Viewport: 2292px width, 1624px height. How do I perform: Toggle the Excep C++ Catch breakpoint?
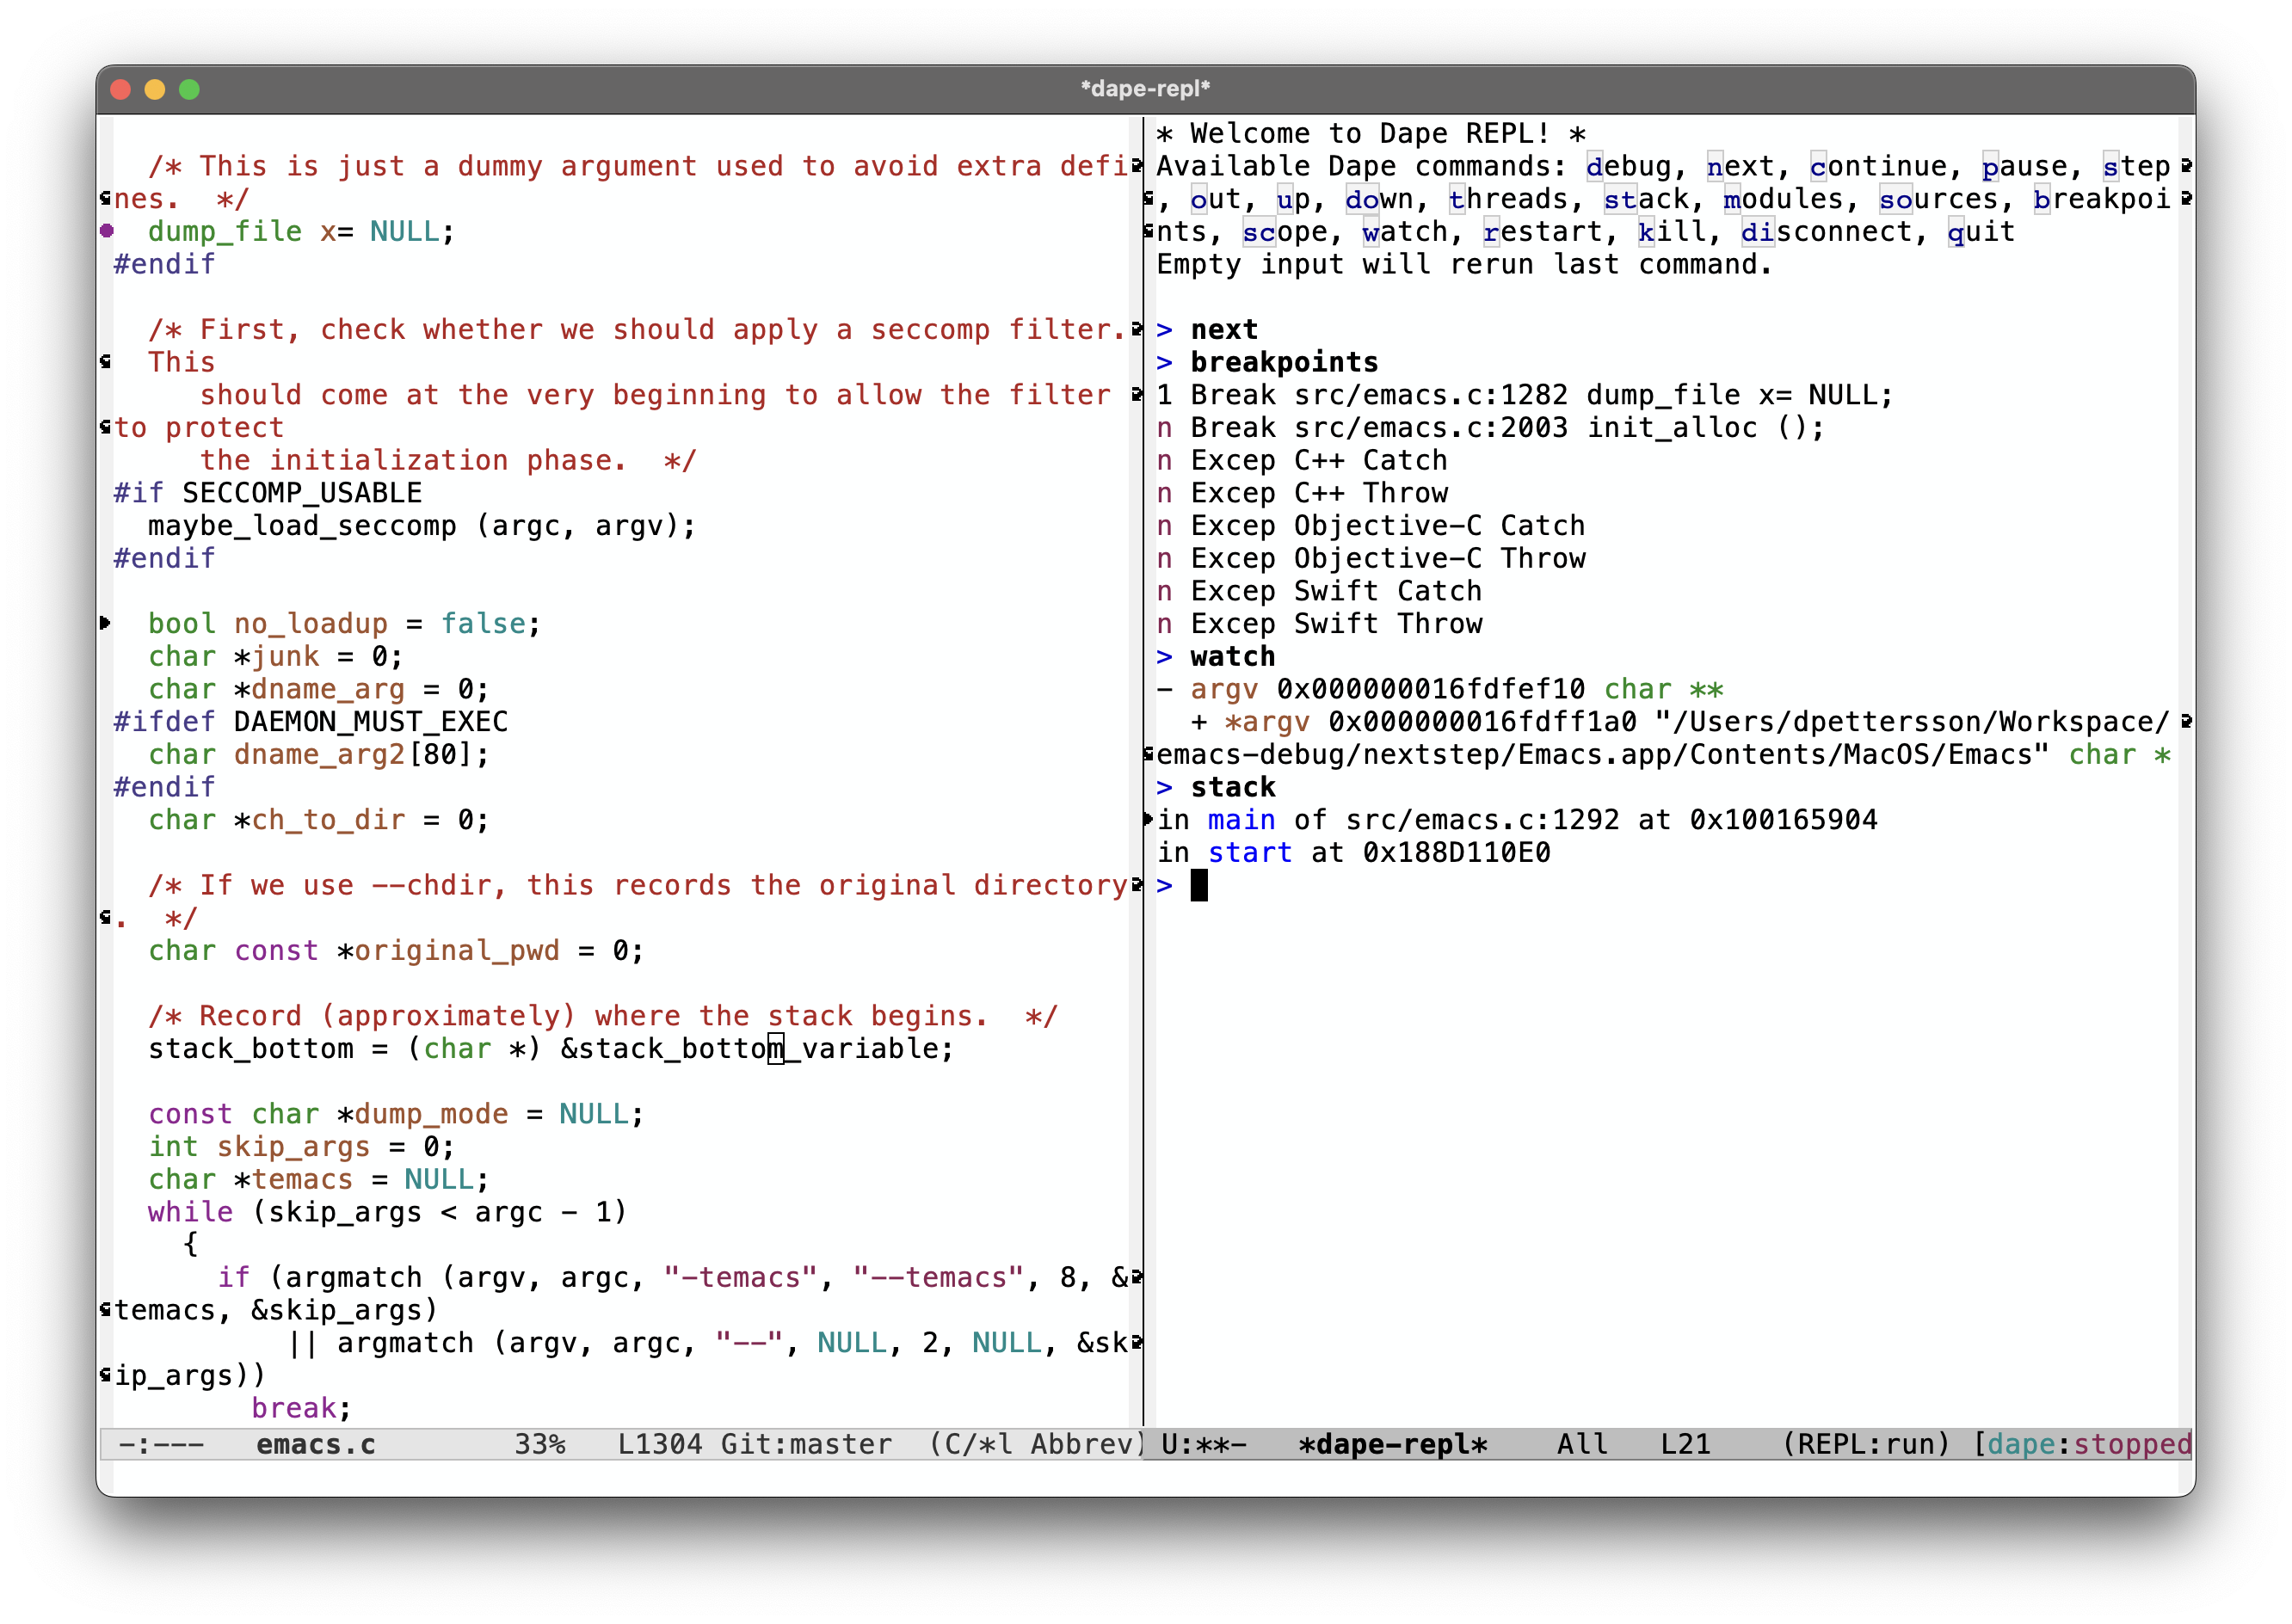click(1164, 461)
